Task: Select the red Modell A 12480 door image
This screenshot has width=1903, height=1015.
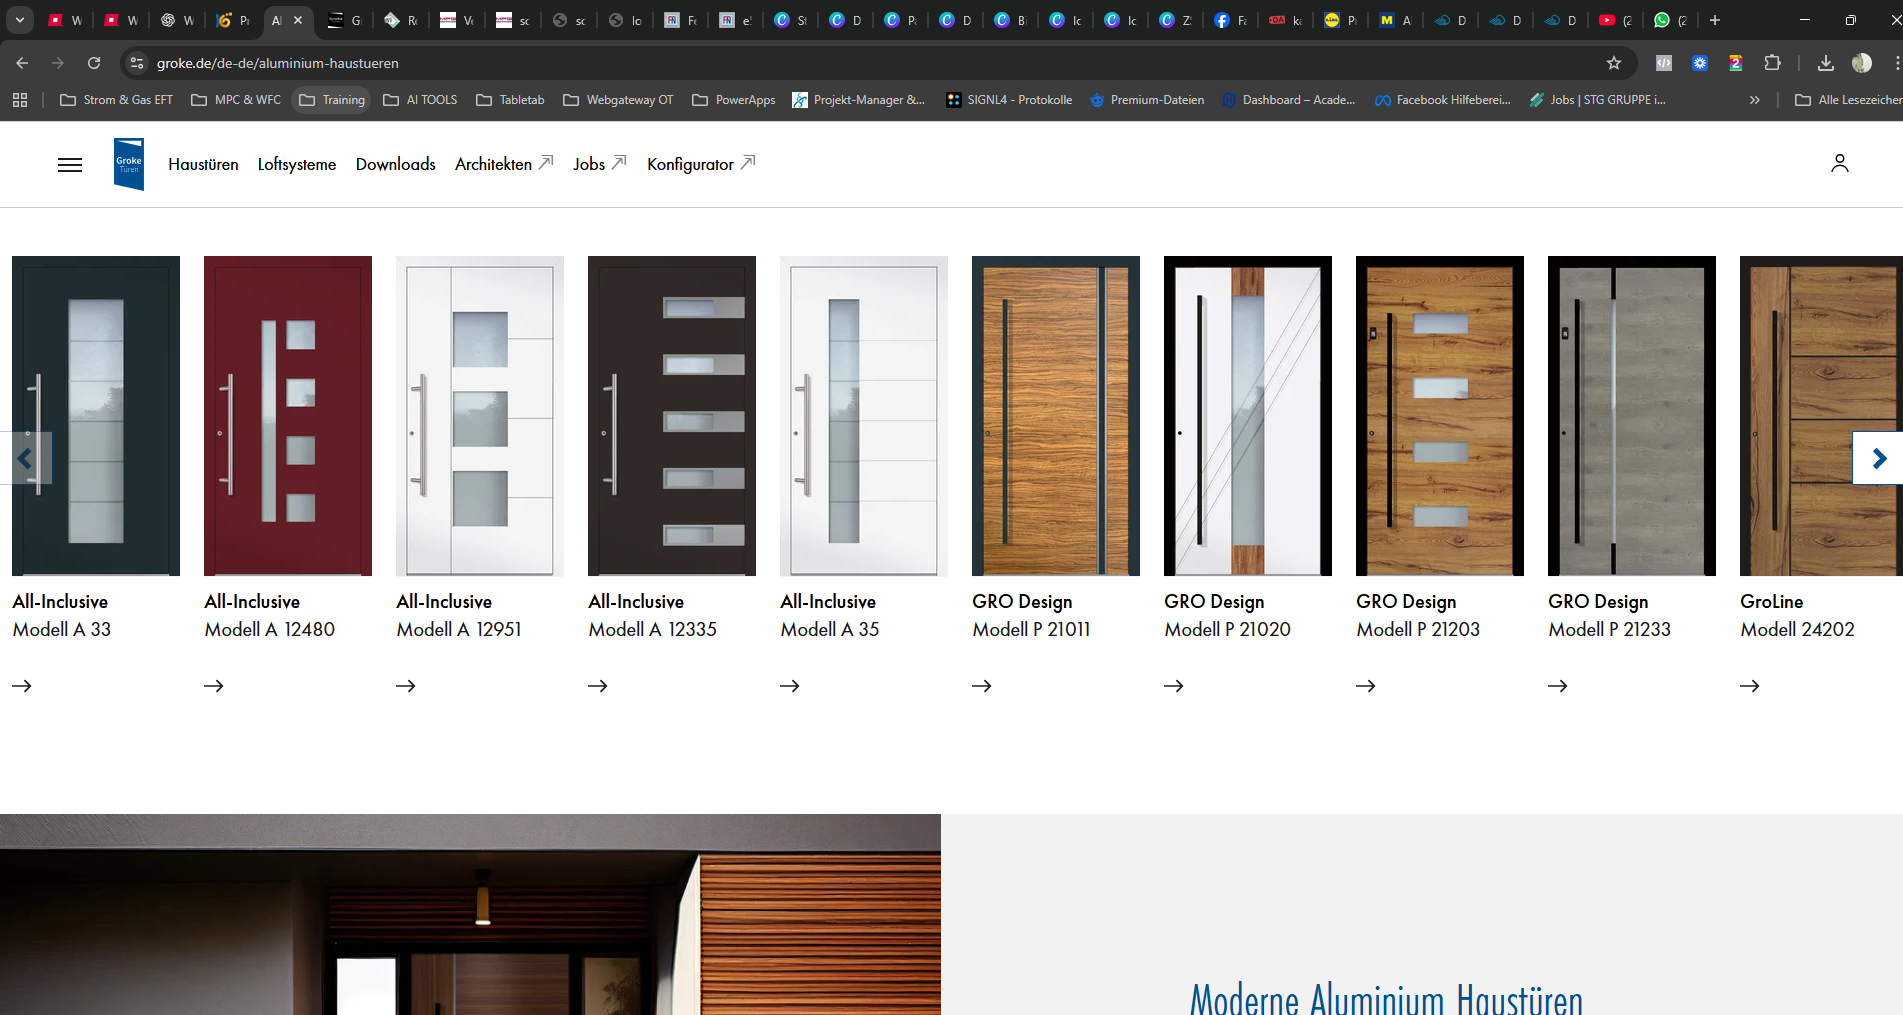Action: point(288,415)
